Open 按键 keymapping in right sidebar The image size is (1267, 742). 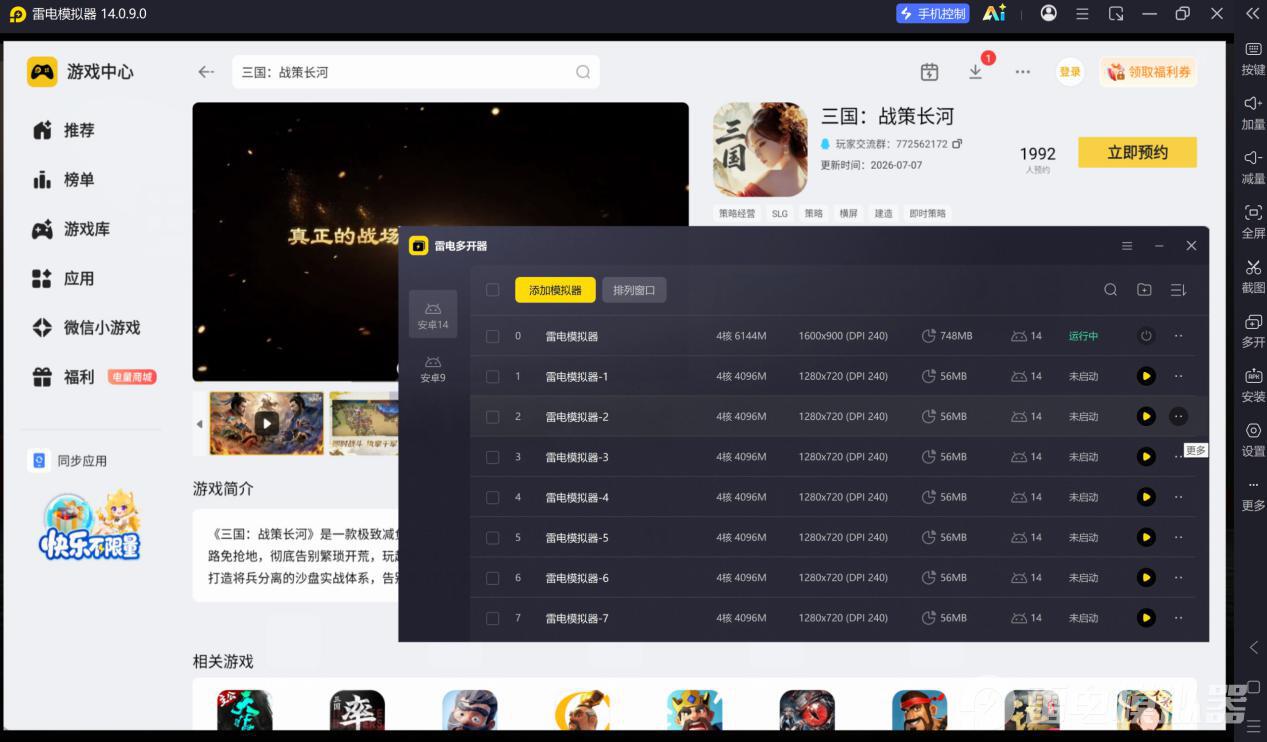pyautogui.click(x=1253, y=59)
